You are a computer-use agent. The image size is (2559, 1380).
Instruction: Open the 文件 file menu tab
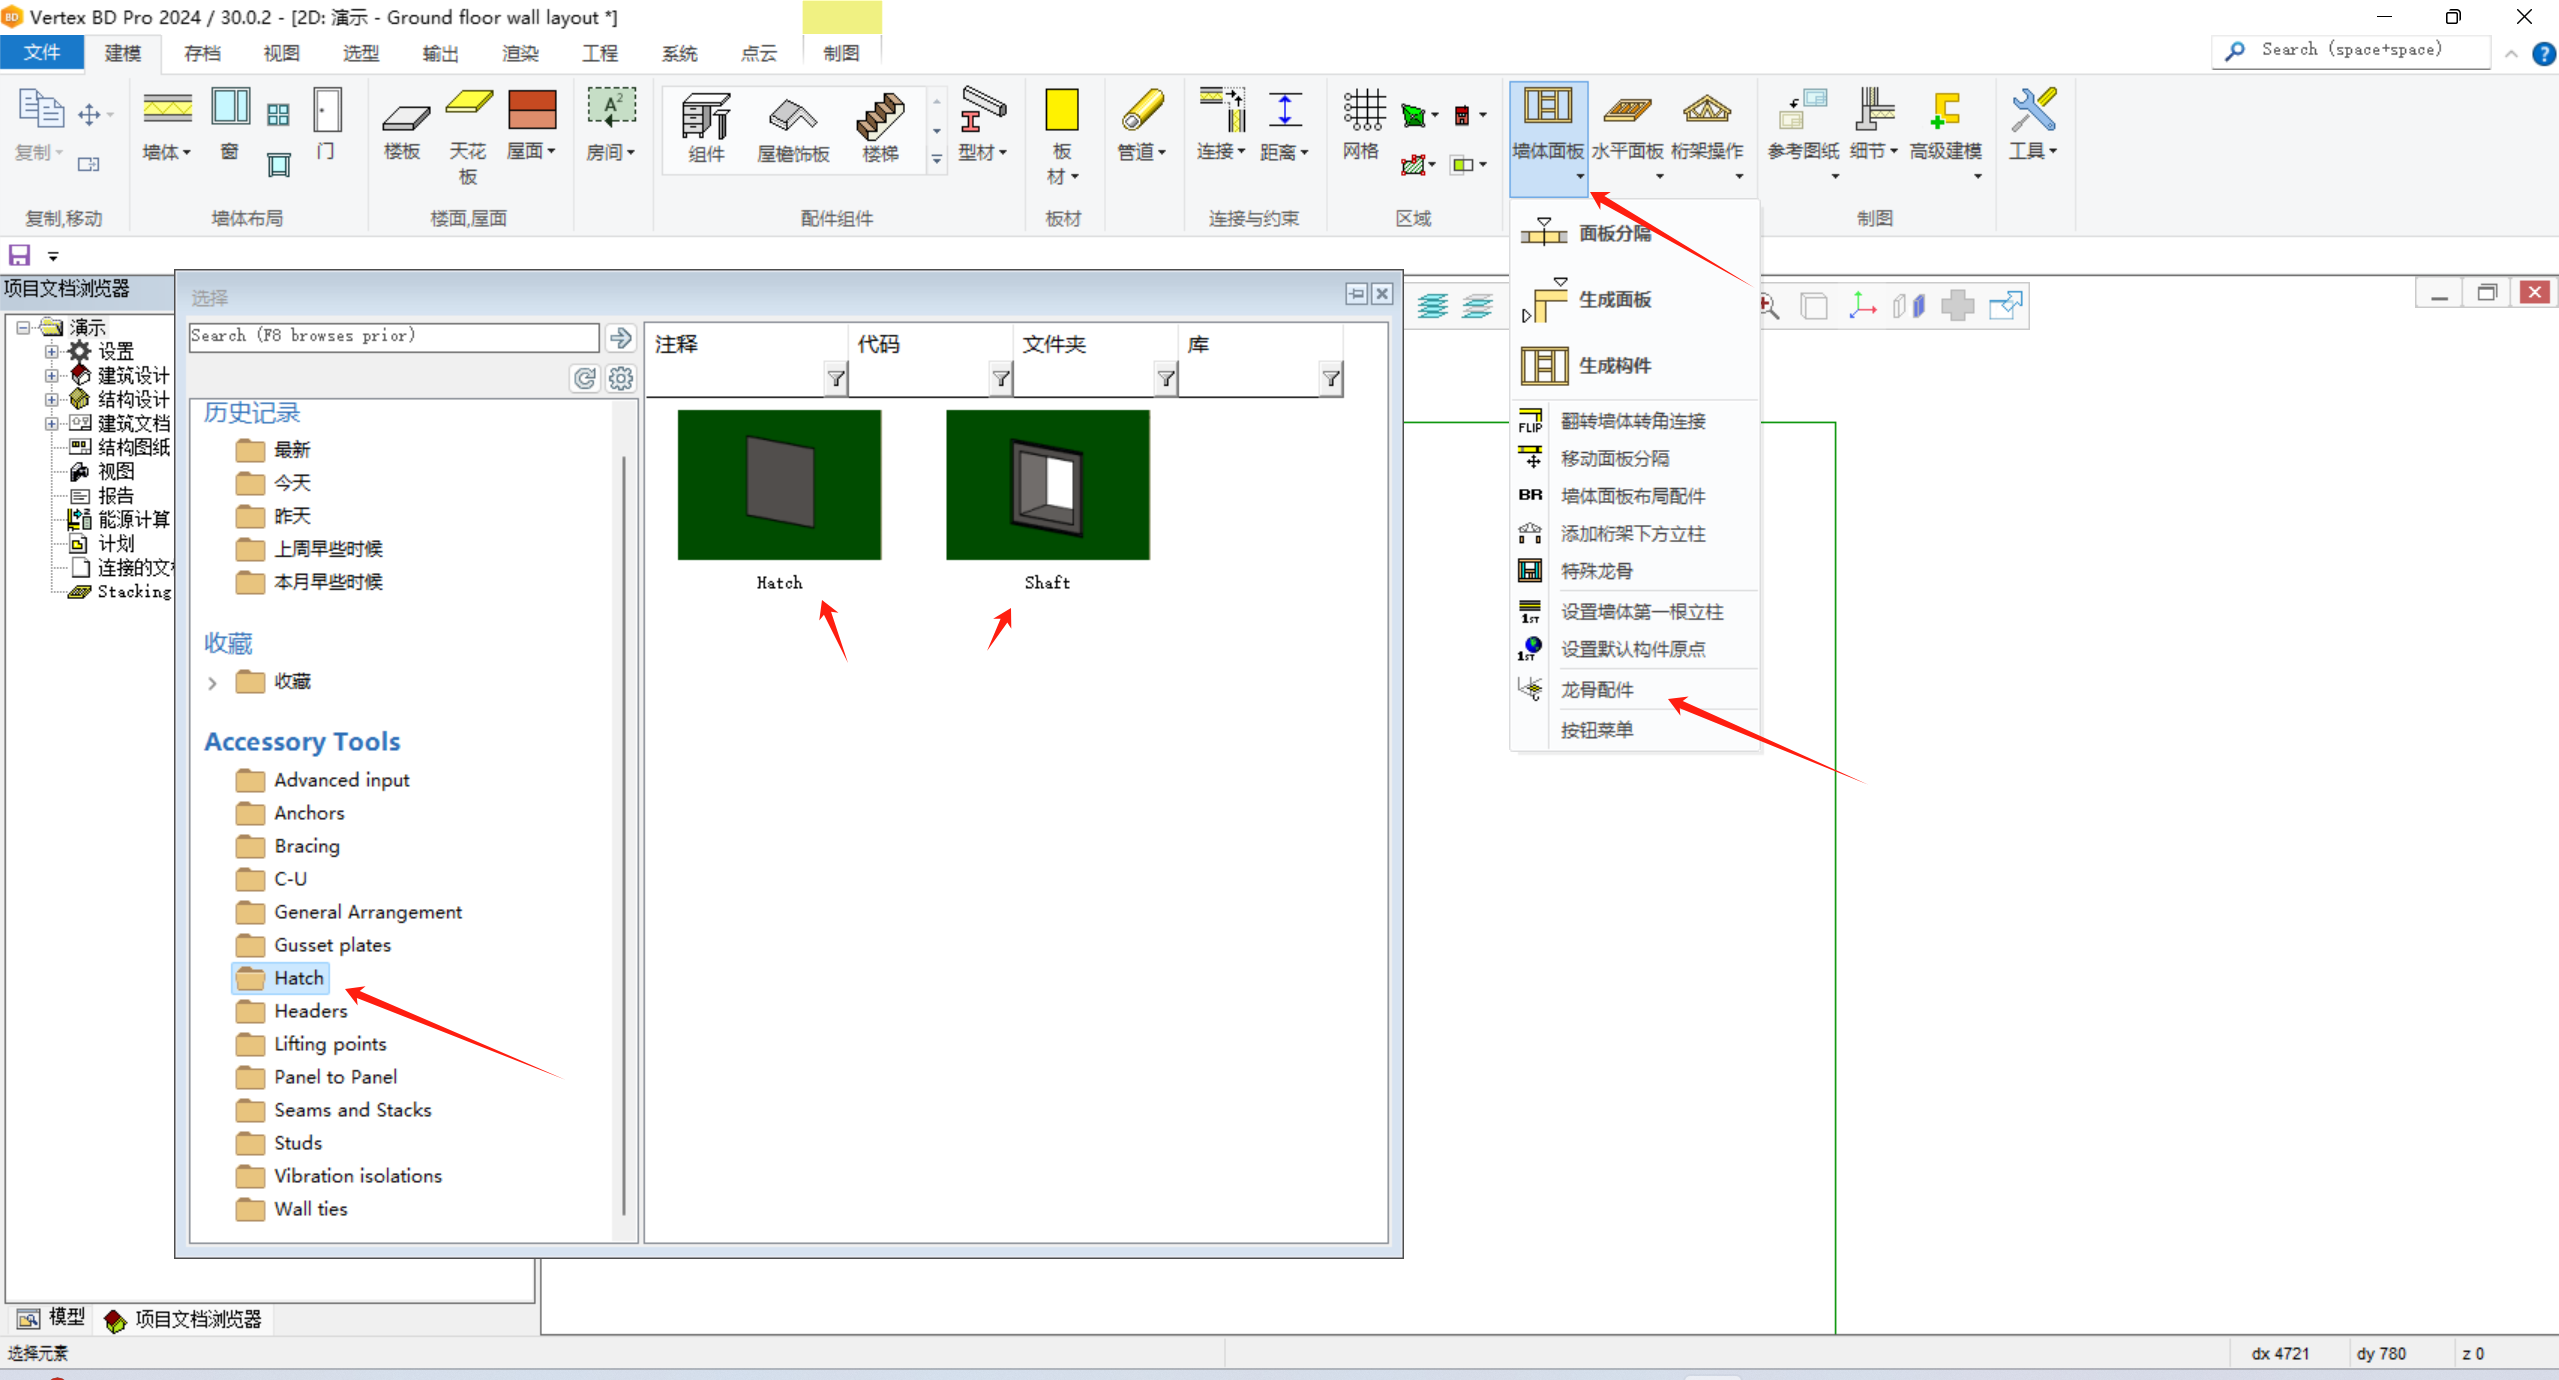point(41,53)
